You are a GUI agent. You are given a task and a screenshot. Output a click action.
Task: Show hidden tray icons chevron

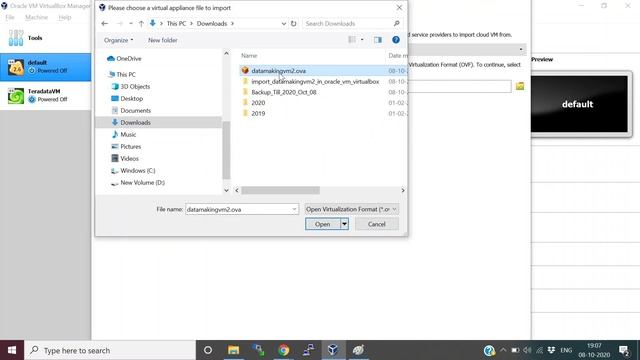pyautogui.click(x=503, y=350)
